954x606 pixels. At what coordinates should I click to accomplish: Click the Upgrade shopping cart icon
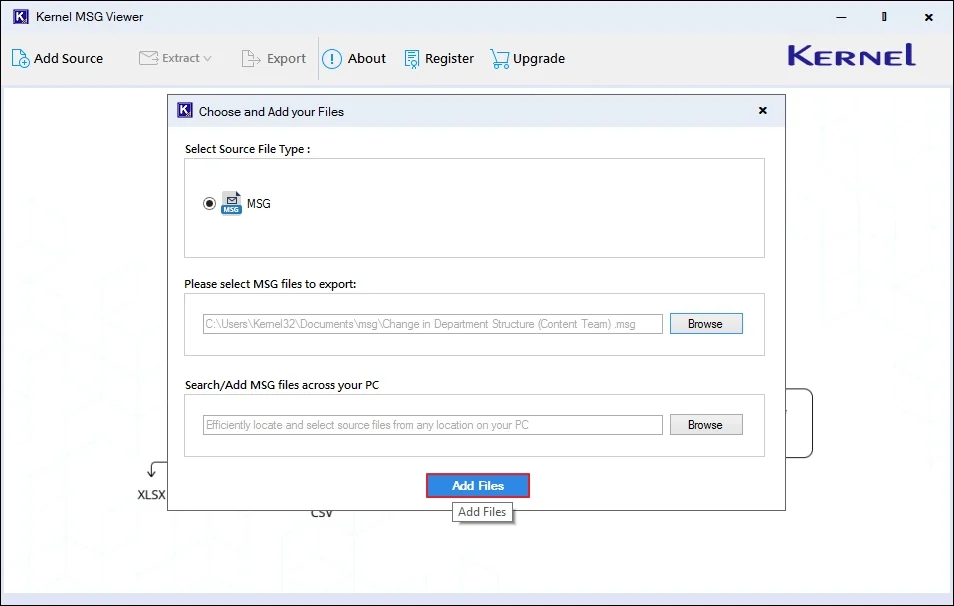(x=500, y=58)
